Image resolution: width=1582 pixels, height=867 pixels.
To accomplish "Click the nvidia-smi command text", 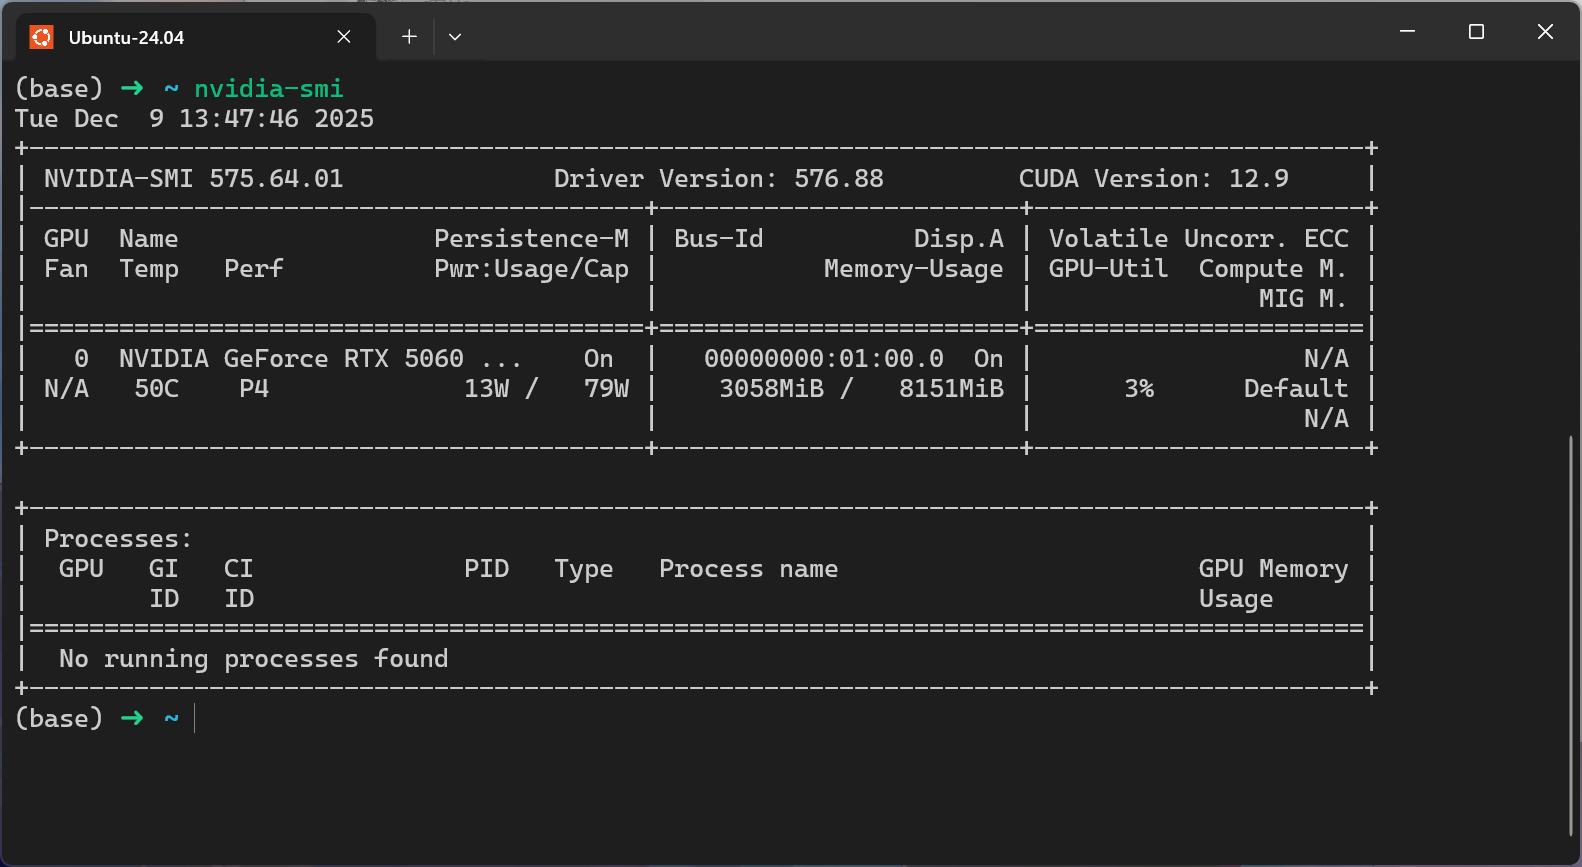I will click(x=269, y=89).
